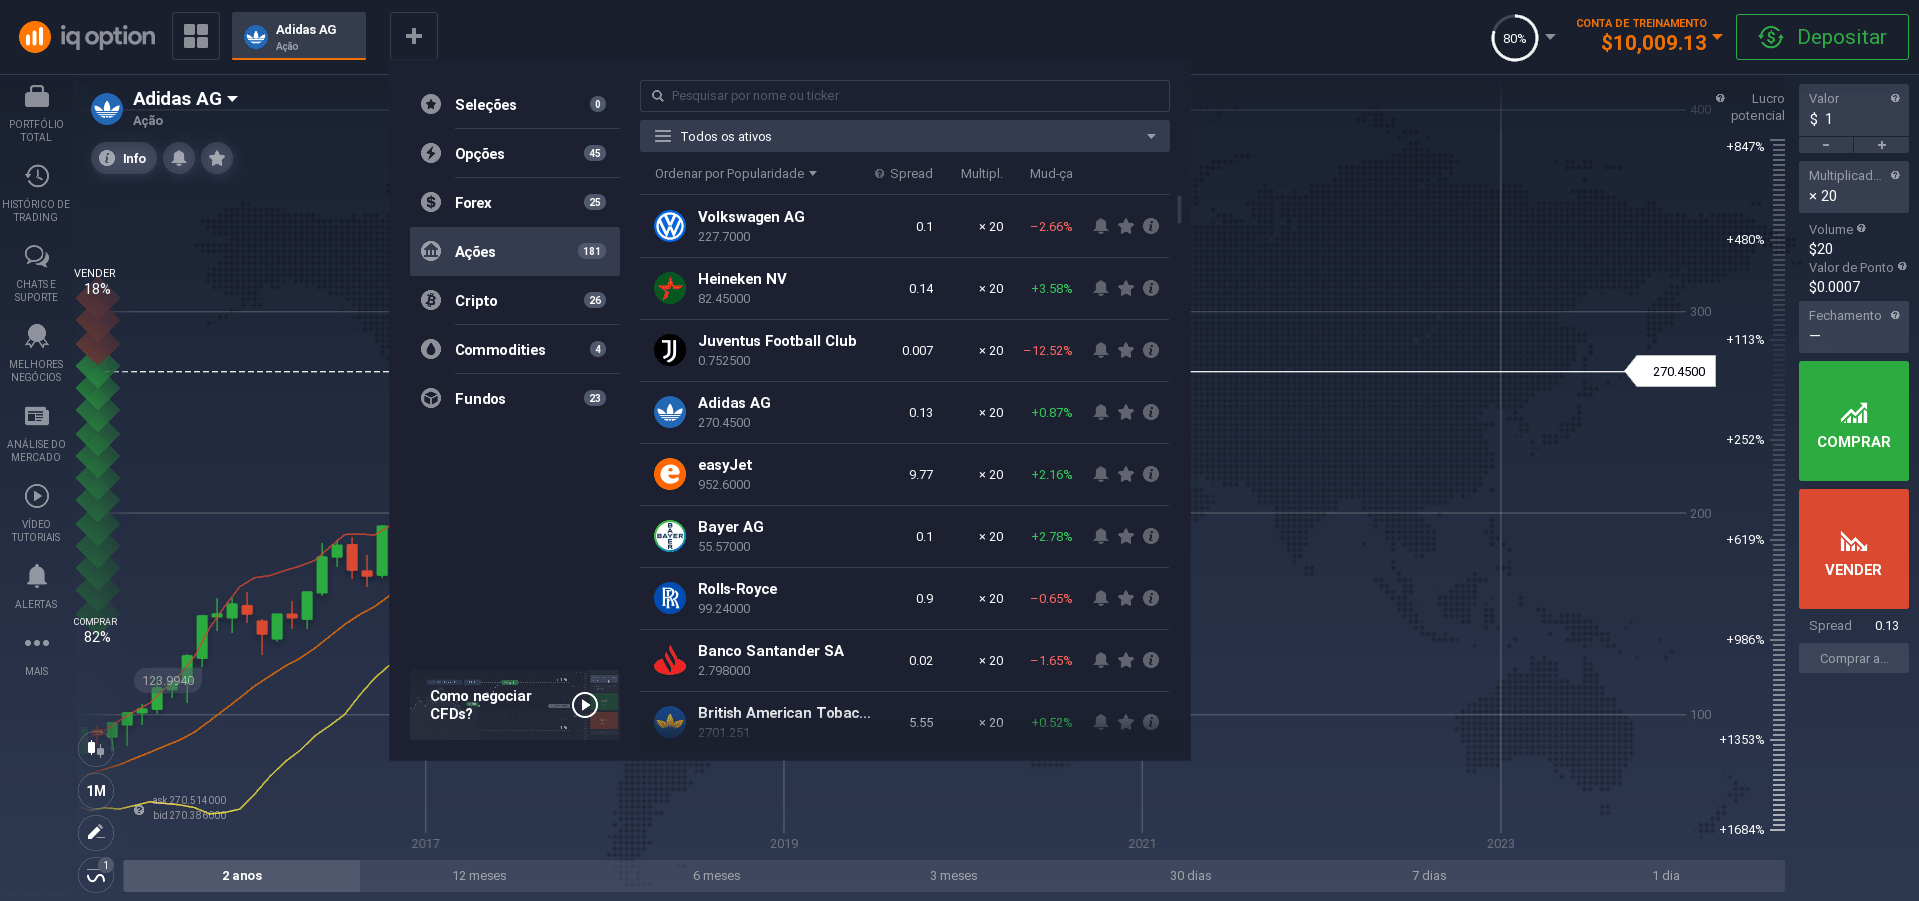Viewport: 1919px width, 901px height.
Task: Open the multi-chart grid layout icon
Action: click(196, 36)
